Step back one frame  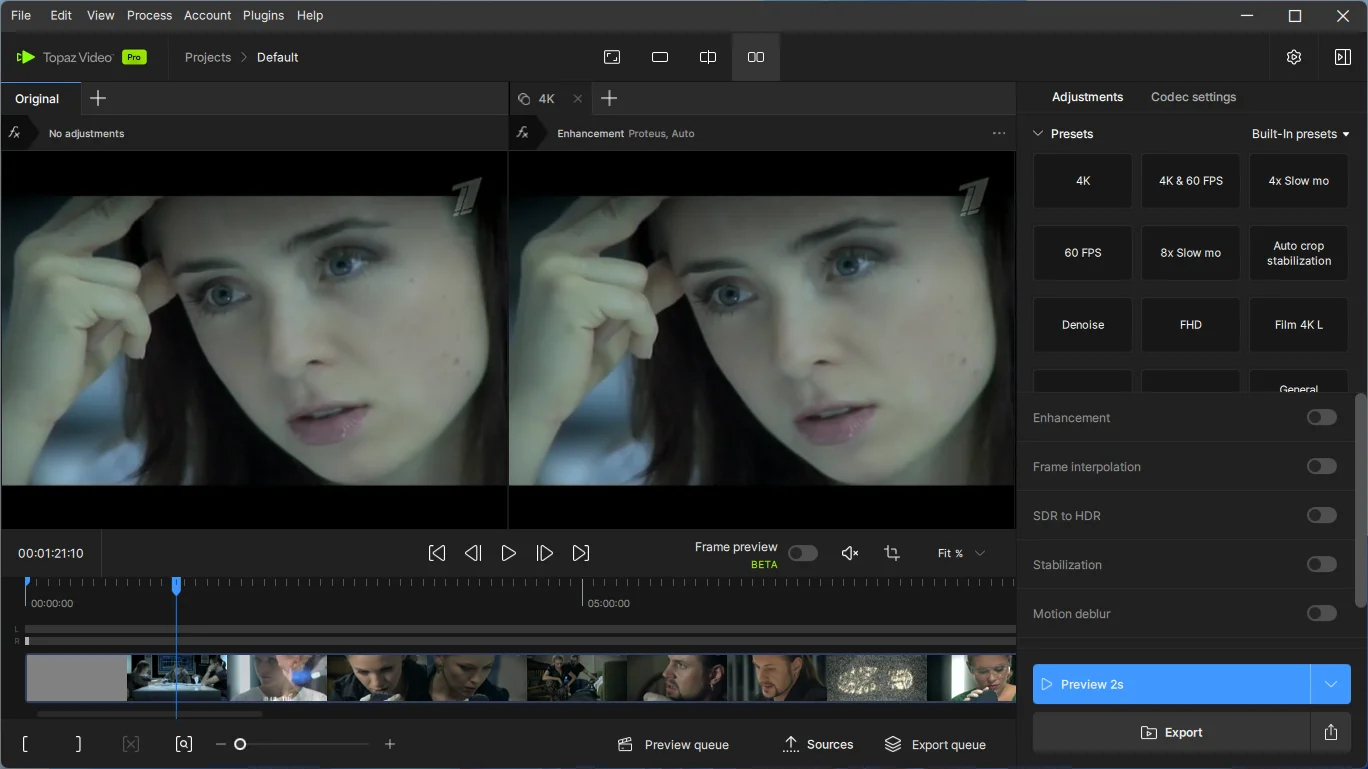(473, 553)
